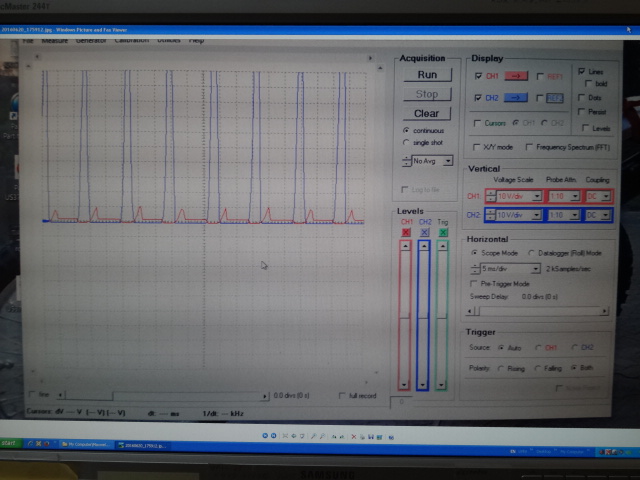Viewport: 640px width, 480px height.
Task: Open the 5 ms/div timebase dropdown
Action: pyautogui.click(x=536, y=269)
